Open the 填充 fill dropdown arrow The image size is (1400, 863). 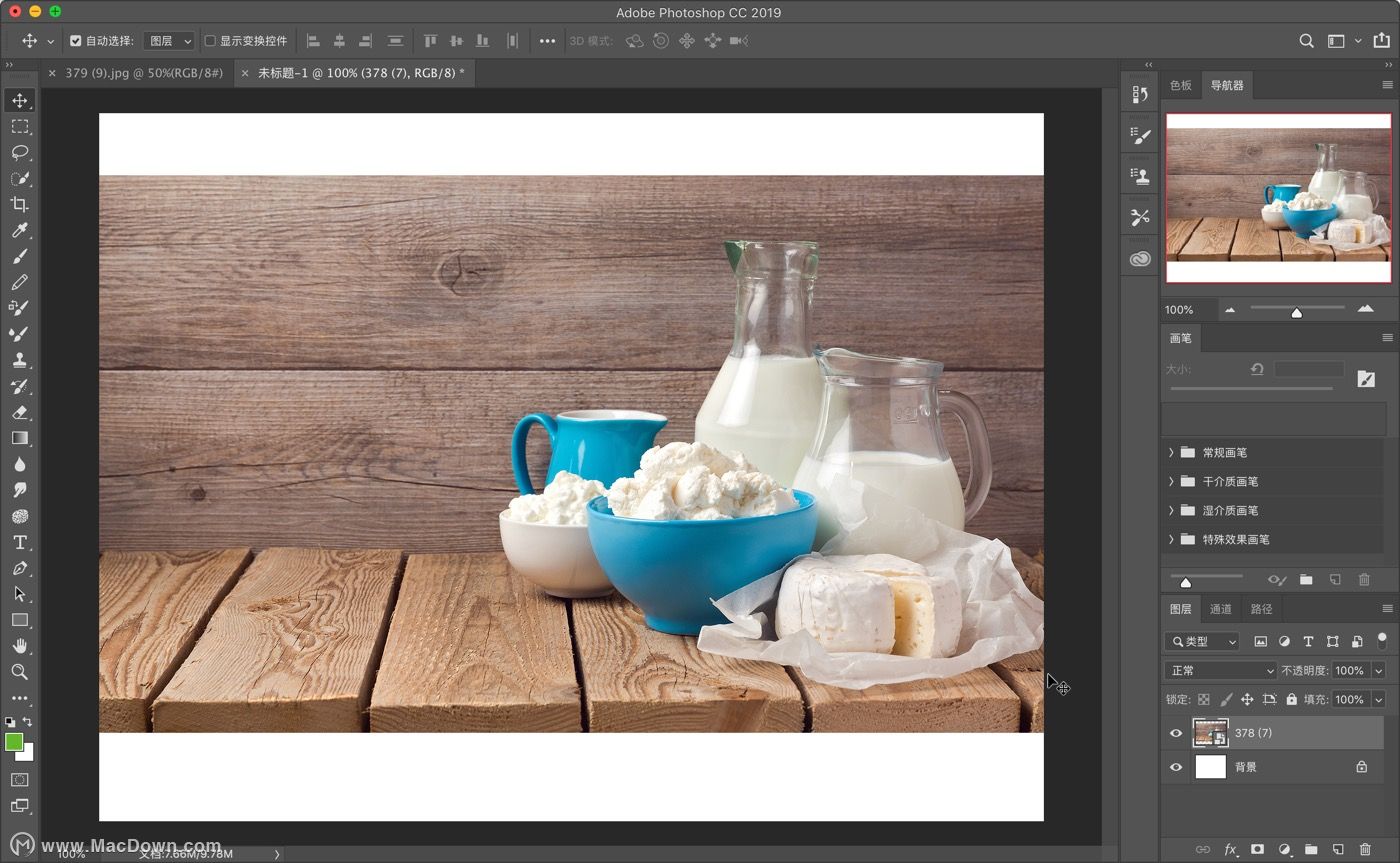pos(1379,699)
